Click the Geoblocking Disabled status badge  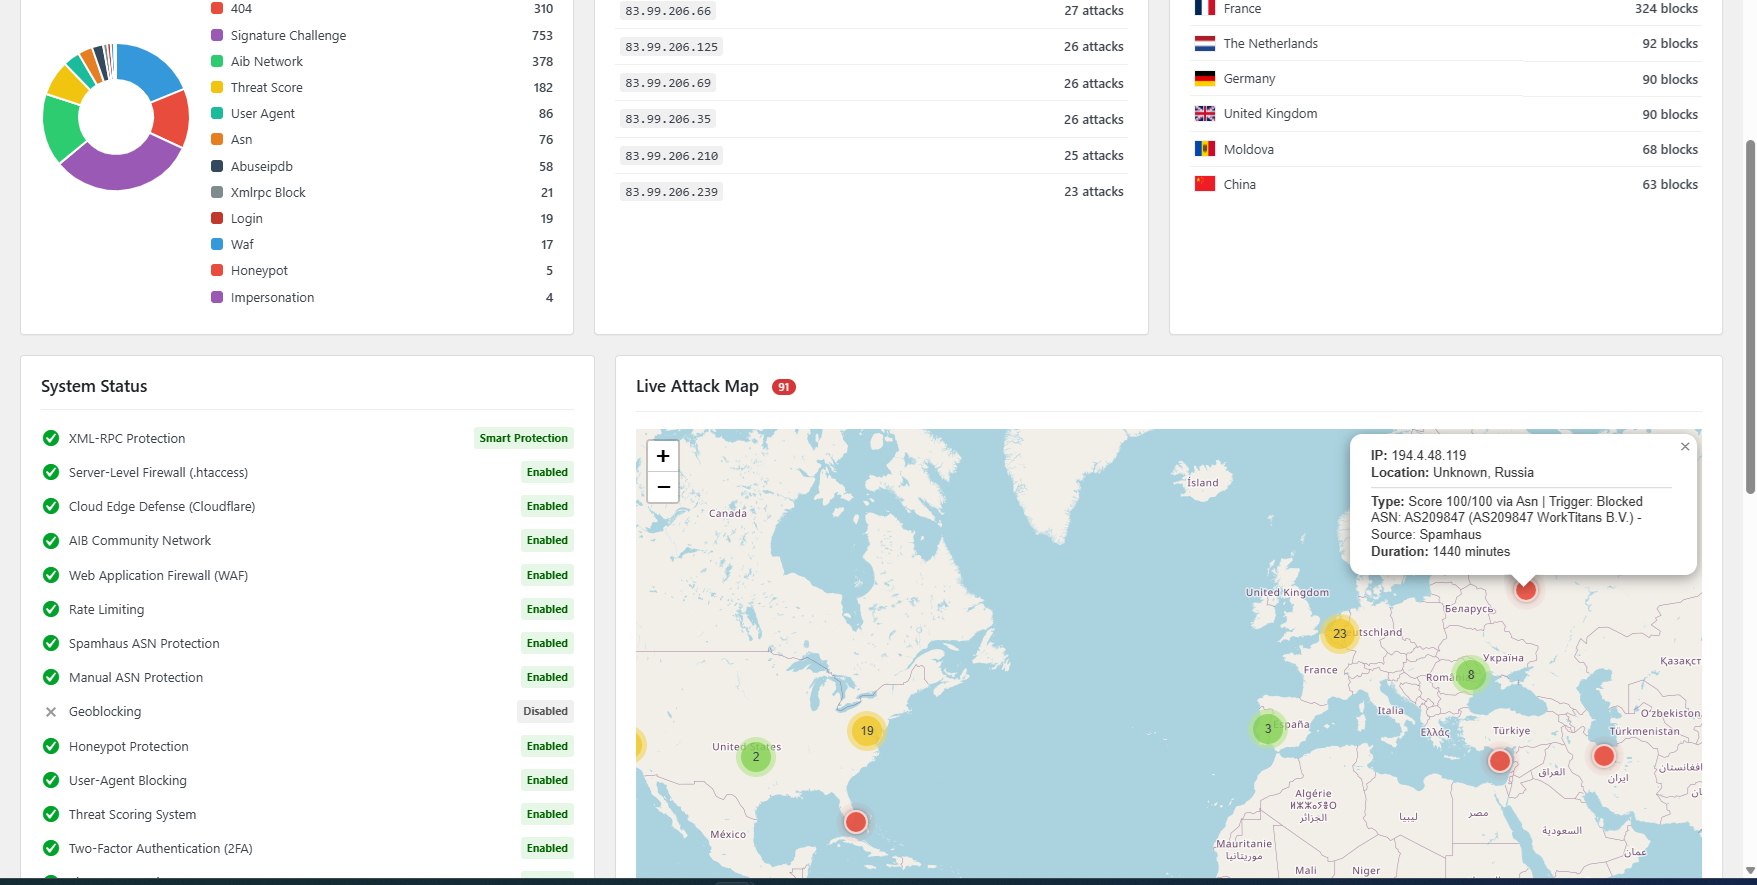coord(545,712)
